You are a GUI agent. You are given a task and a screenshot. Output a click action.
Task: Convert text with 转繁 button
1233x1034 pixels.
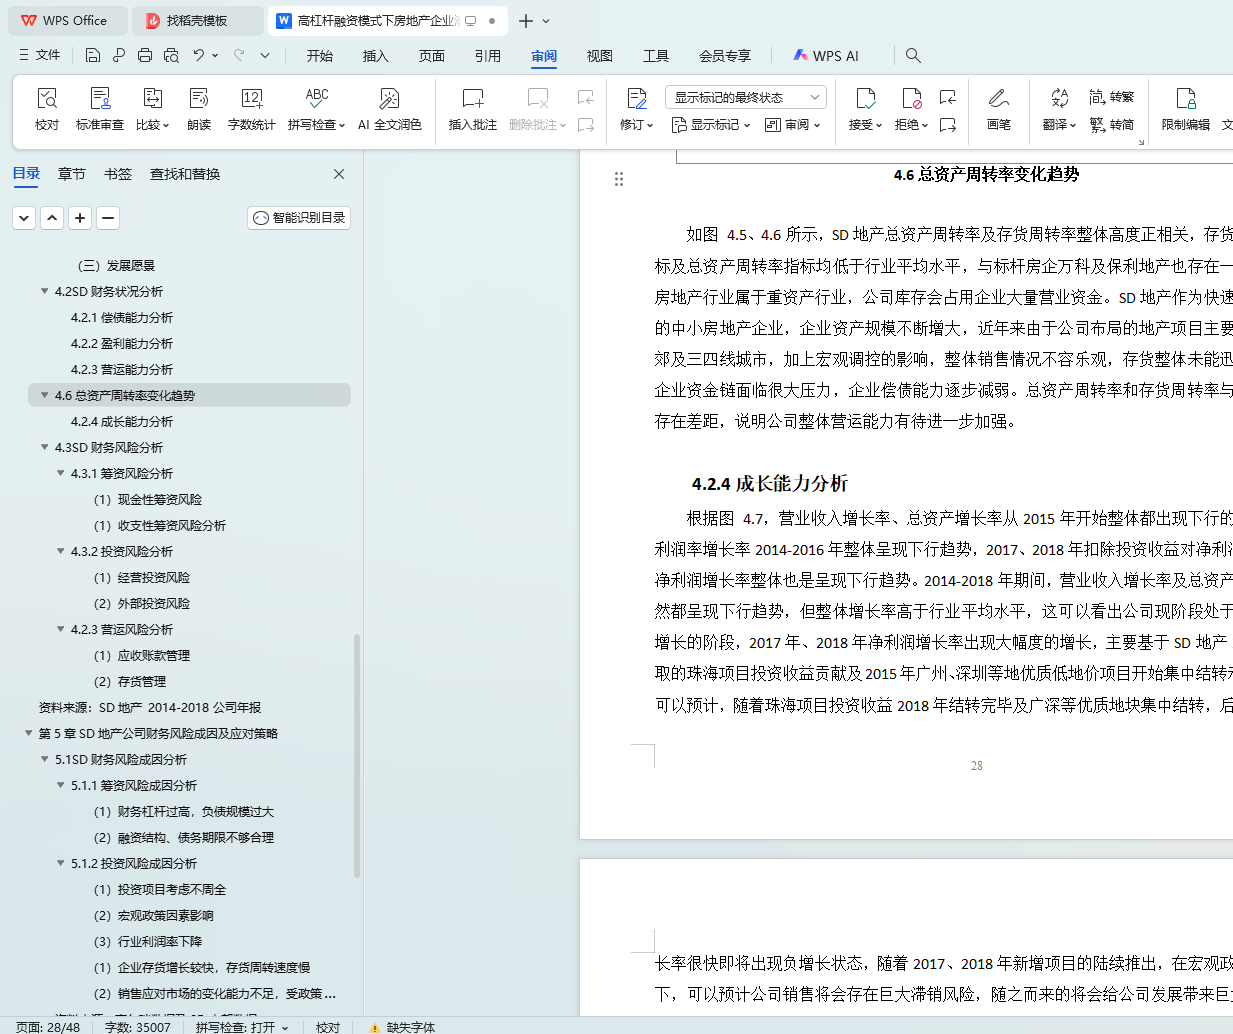point(1112,97)
